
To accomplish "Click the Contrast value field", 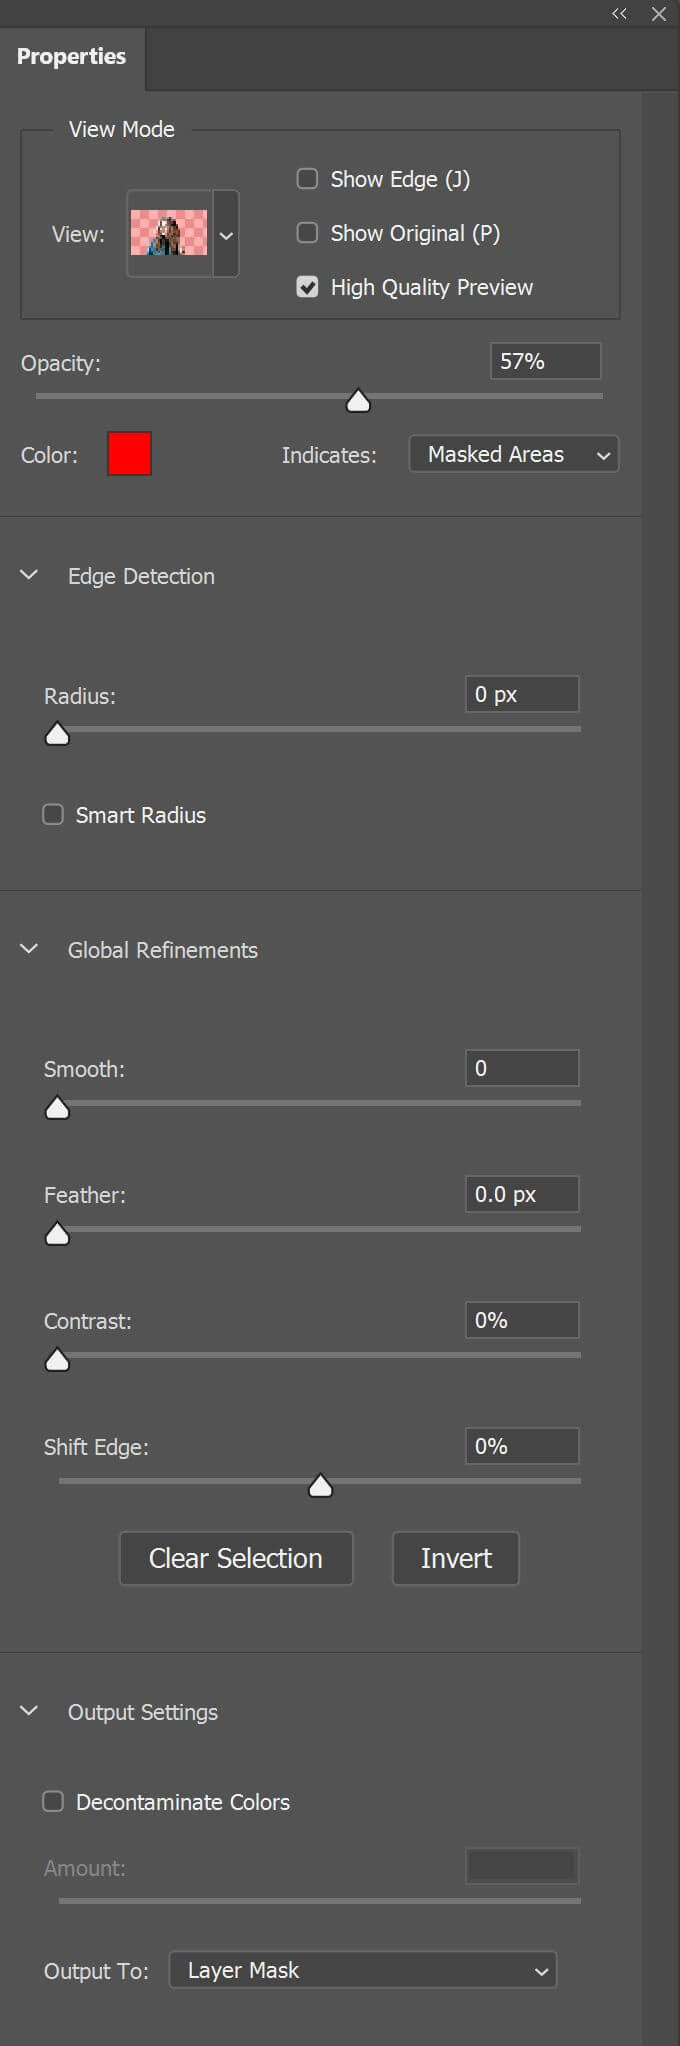I will click(522, 1320).
